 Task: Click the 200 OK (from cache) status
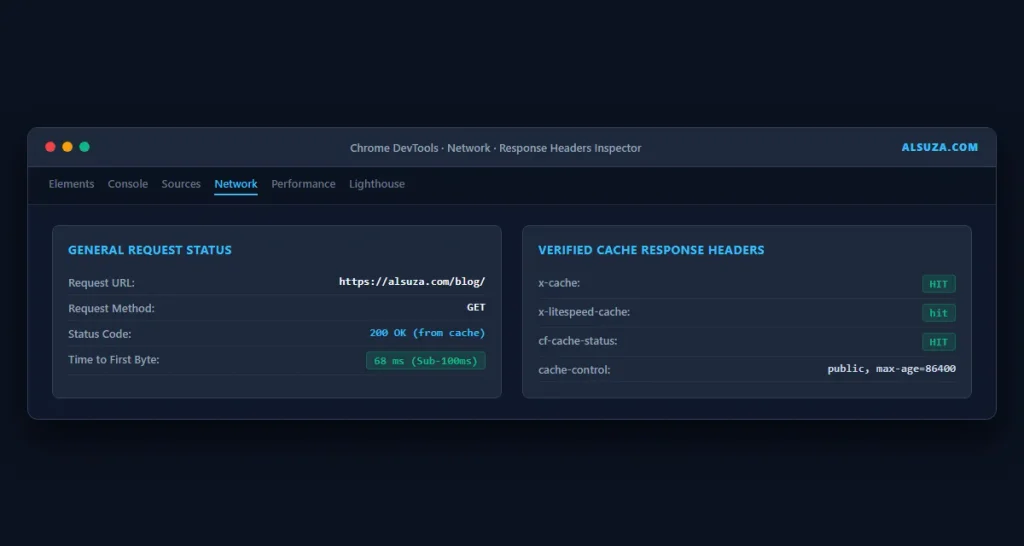click(428, 333)
